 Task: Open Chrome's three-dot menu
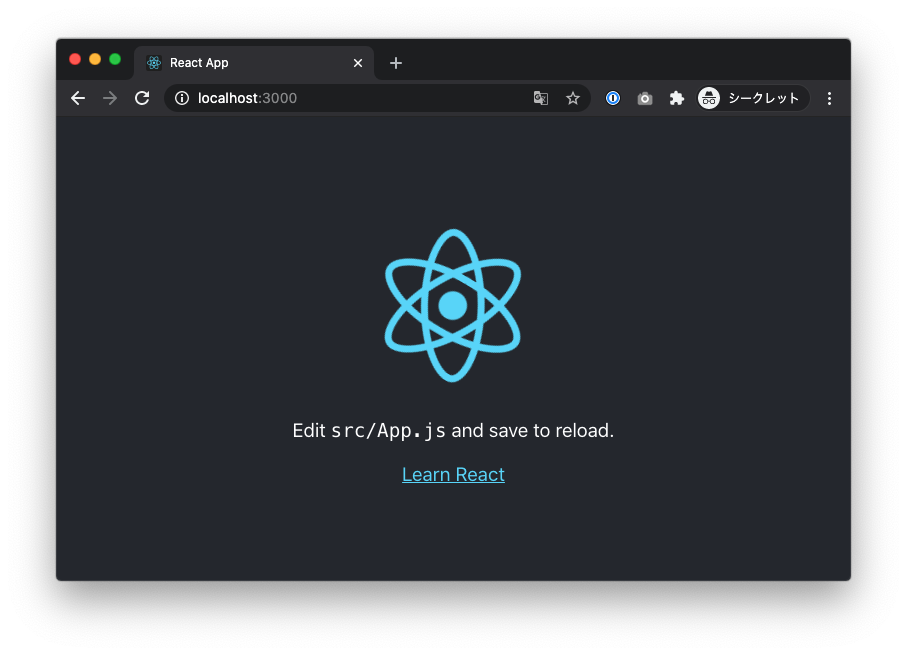tap(829, 98)
